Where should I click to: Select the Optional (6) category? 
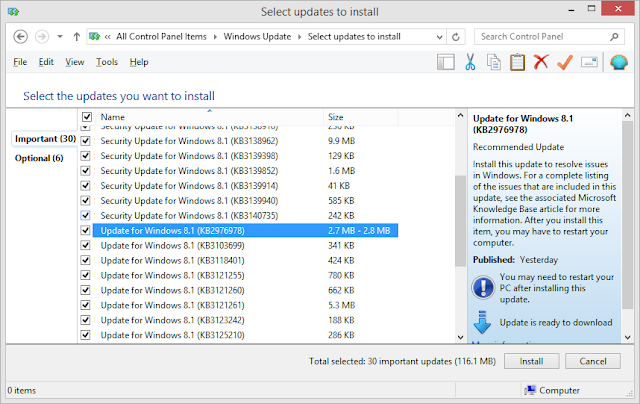39,158
